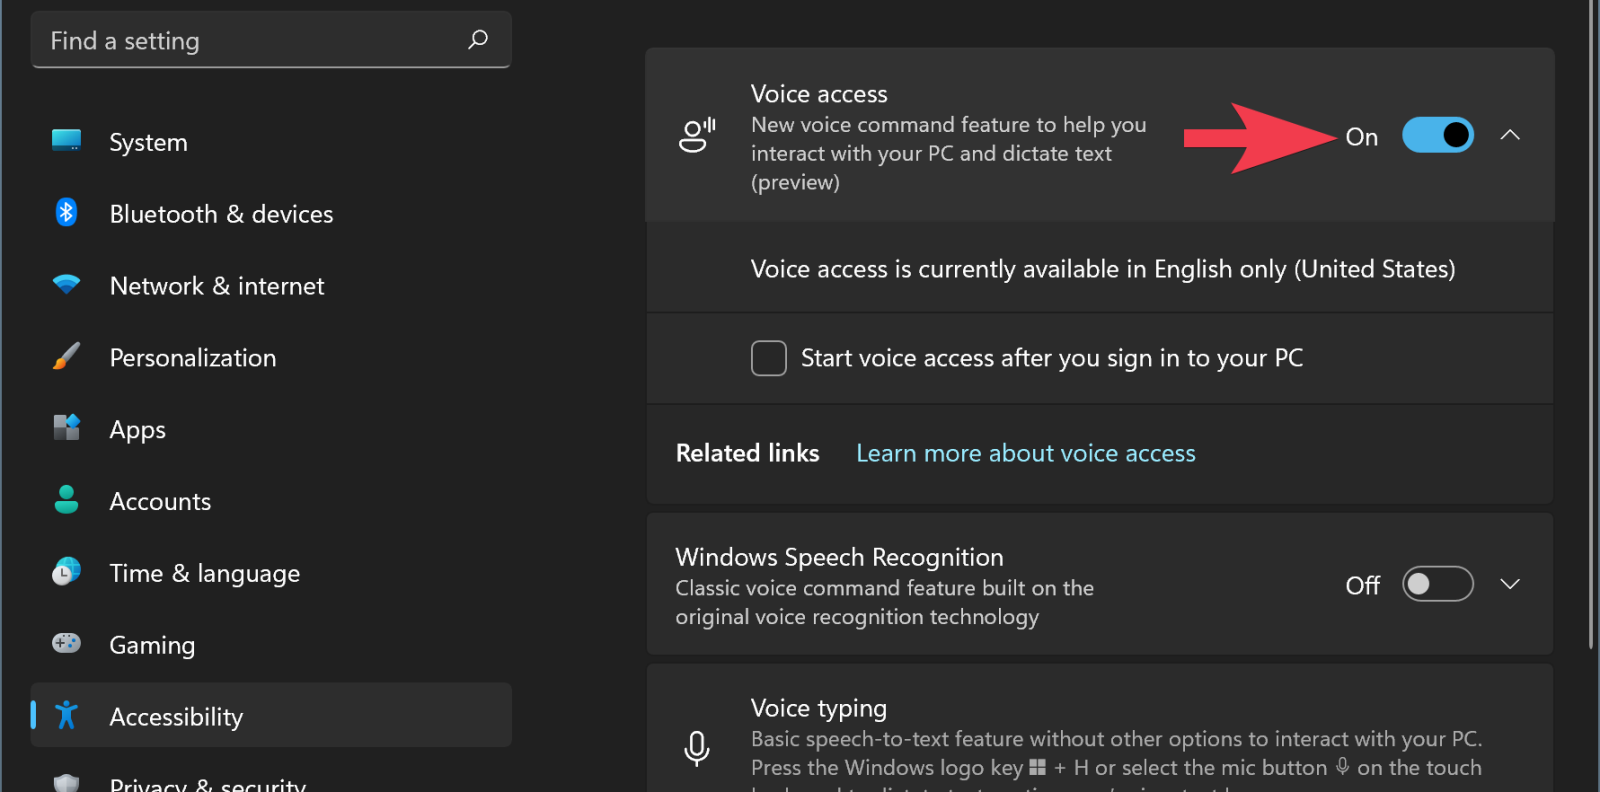
Task: Turn off the Voice access toggle
Action: (1437, 135)
